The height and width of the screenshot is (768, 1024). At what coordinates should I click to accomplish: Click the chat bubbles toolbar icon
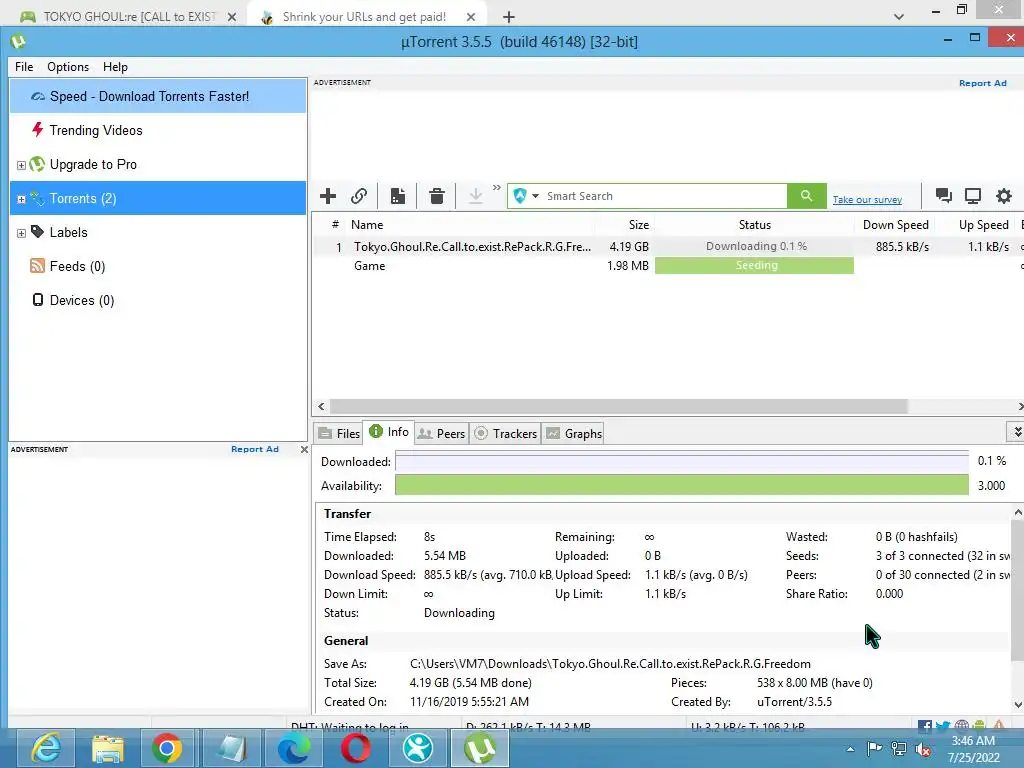[943, 196]
